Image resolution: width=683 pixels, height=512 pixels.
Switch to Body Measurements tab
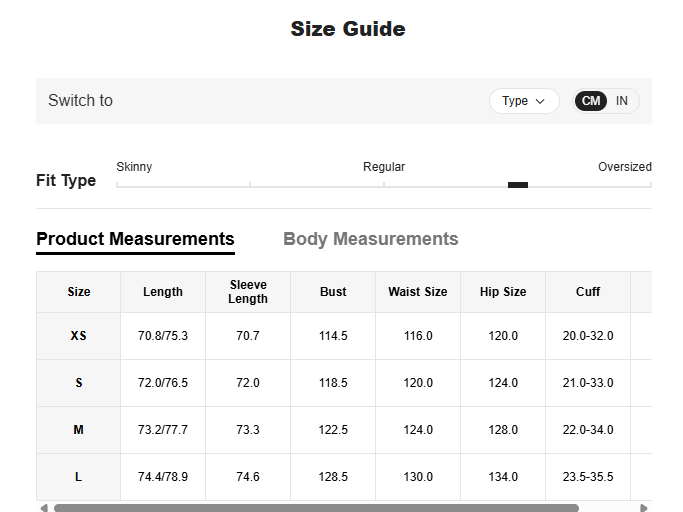coord(370,239)
